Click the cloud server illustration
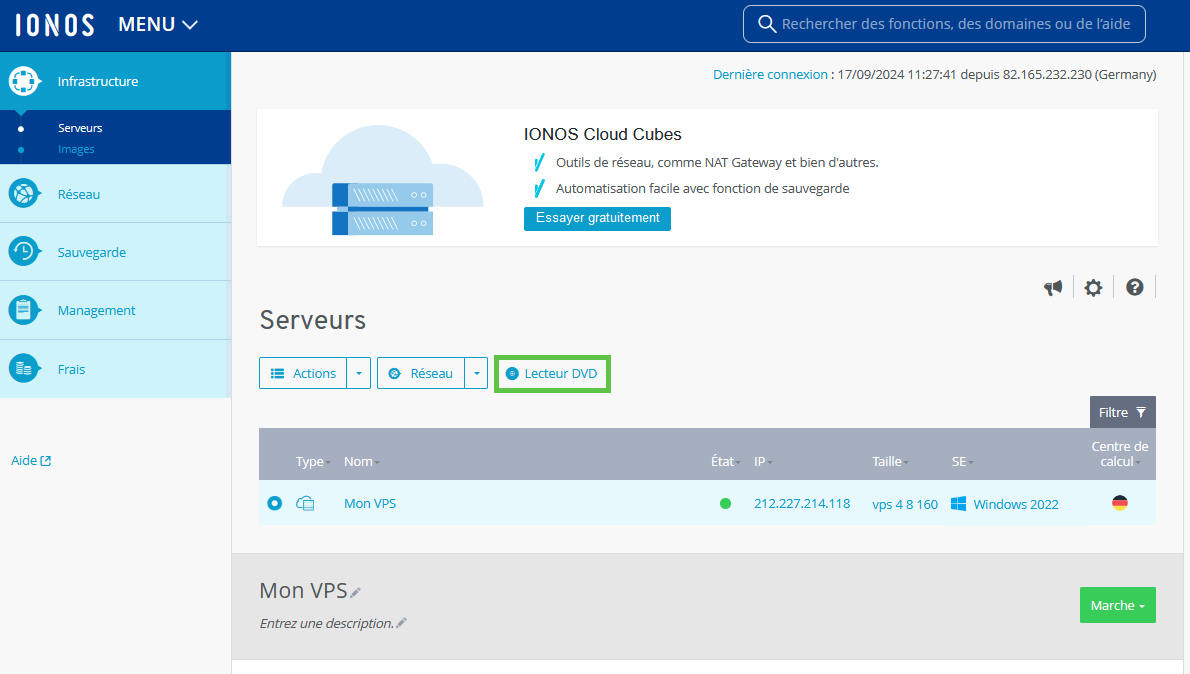The width and height of the screenshot is (1190, 674). (x=382, y=181)
